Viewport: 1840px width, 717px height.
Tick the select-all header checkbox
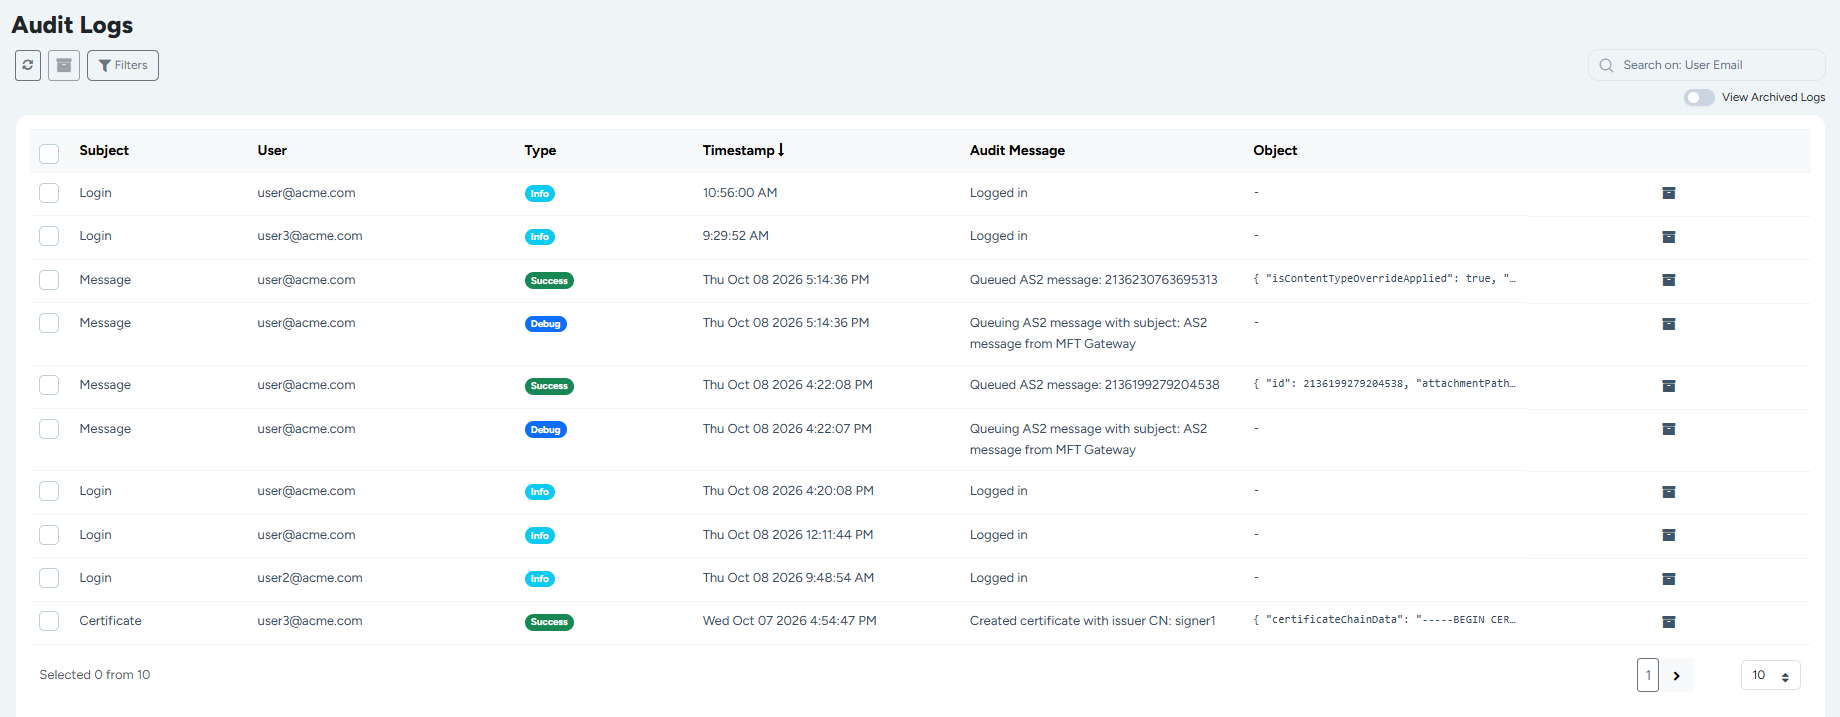49,153
